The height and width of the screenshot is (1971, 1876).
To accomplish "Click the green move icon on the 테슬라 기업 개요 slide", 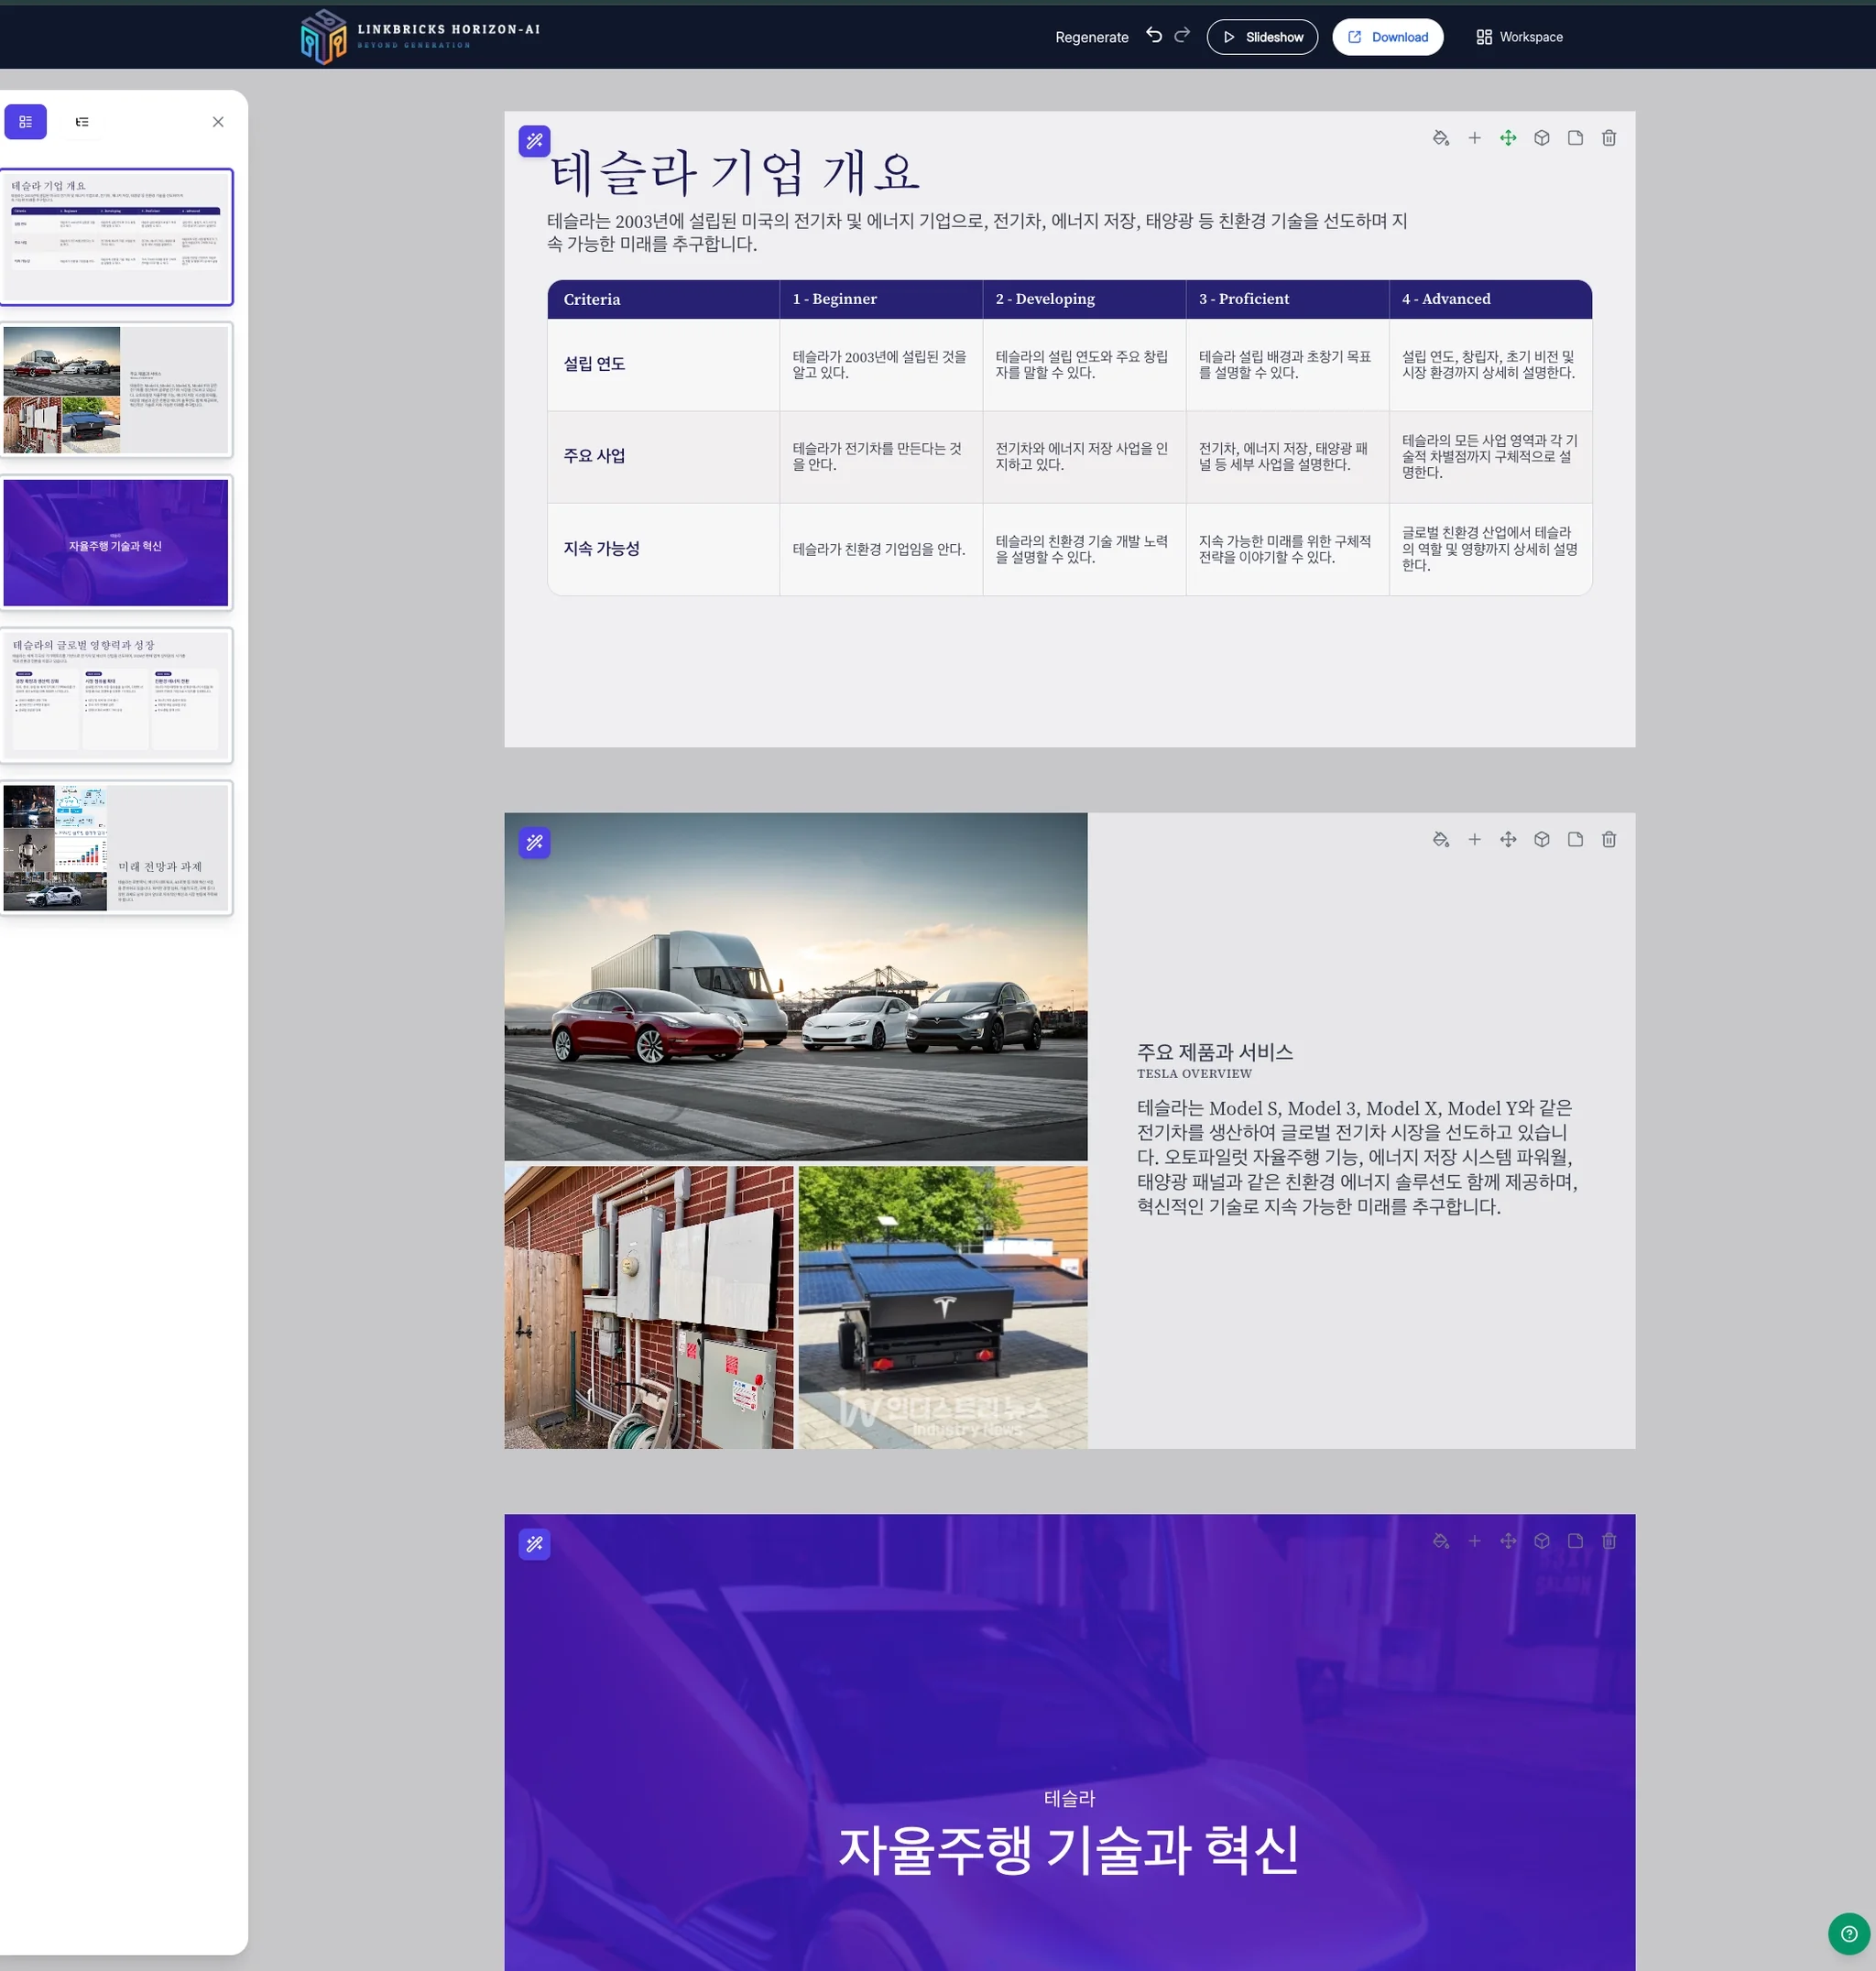I will point(1508,138).
